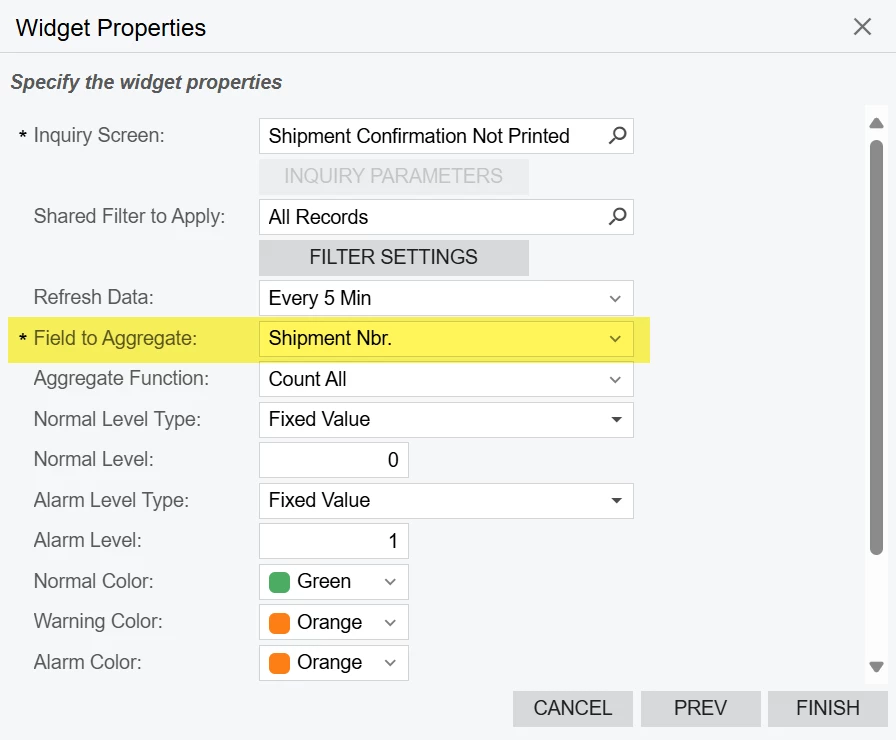This screenshot has height=740, width=896.
Task: Click the Alarm Level input field
Action: (334, 541)
